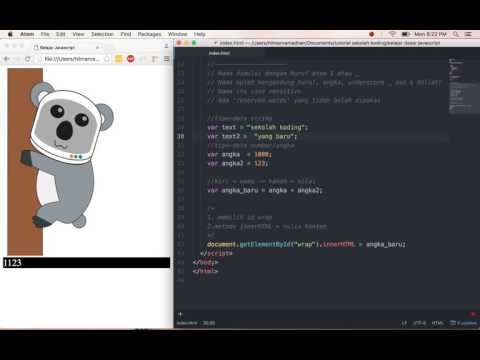Open the Help menu
Image resolution: width=480 pixels, height=360 pixels.
pyautogui.click(x=199, y=34)
